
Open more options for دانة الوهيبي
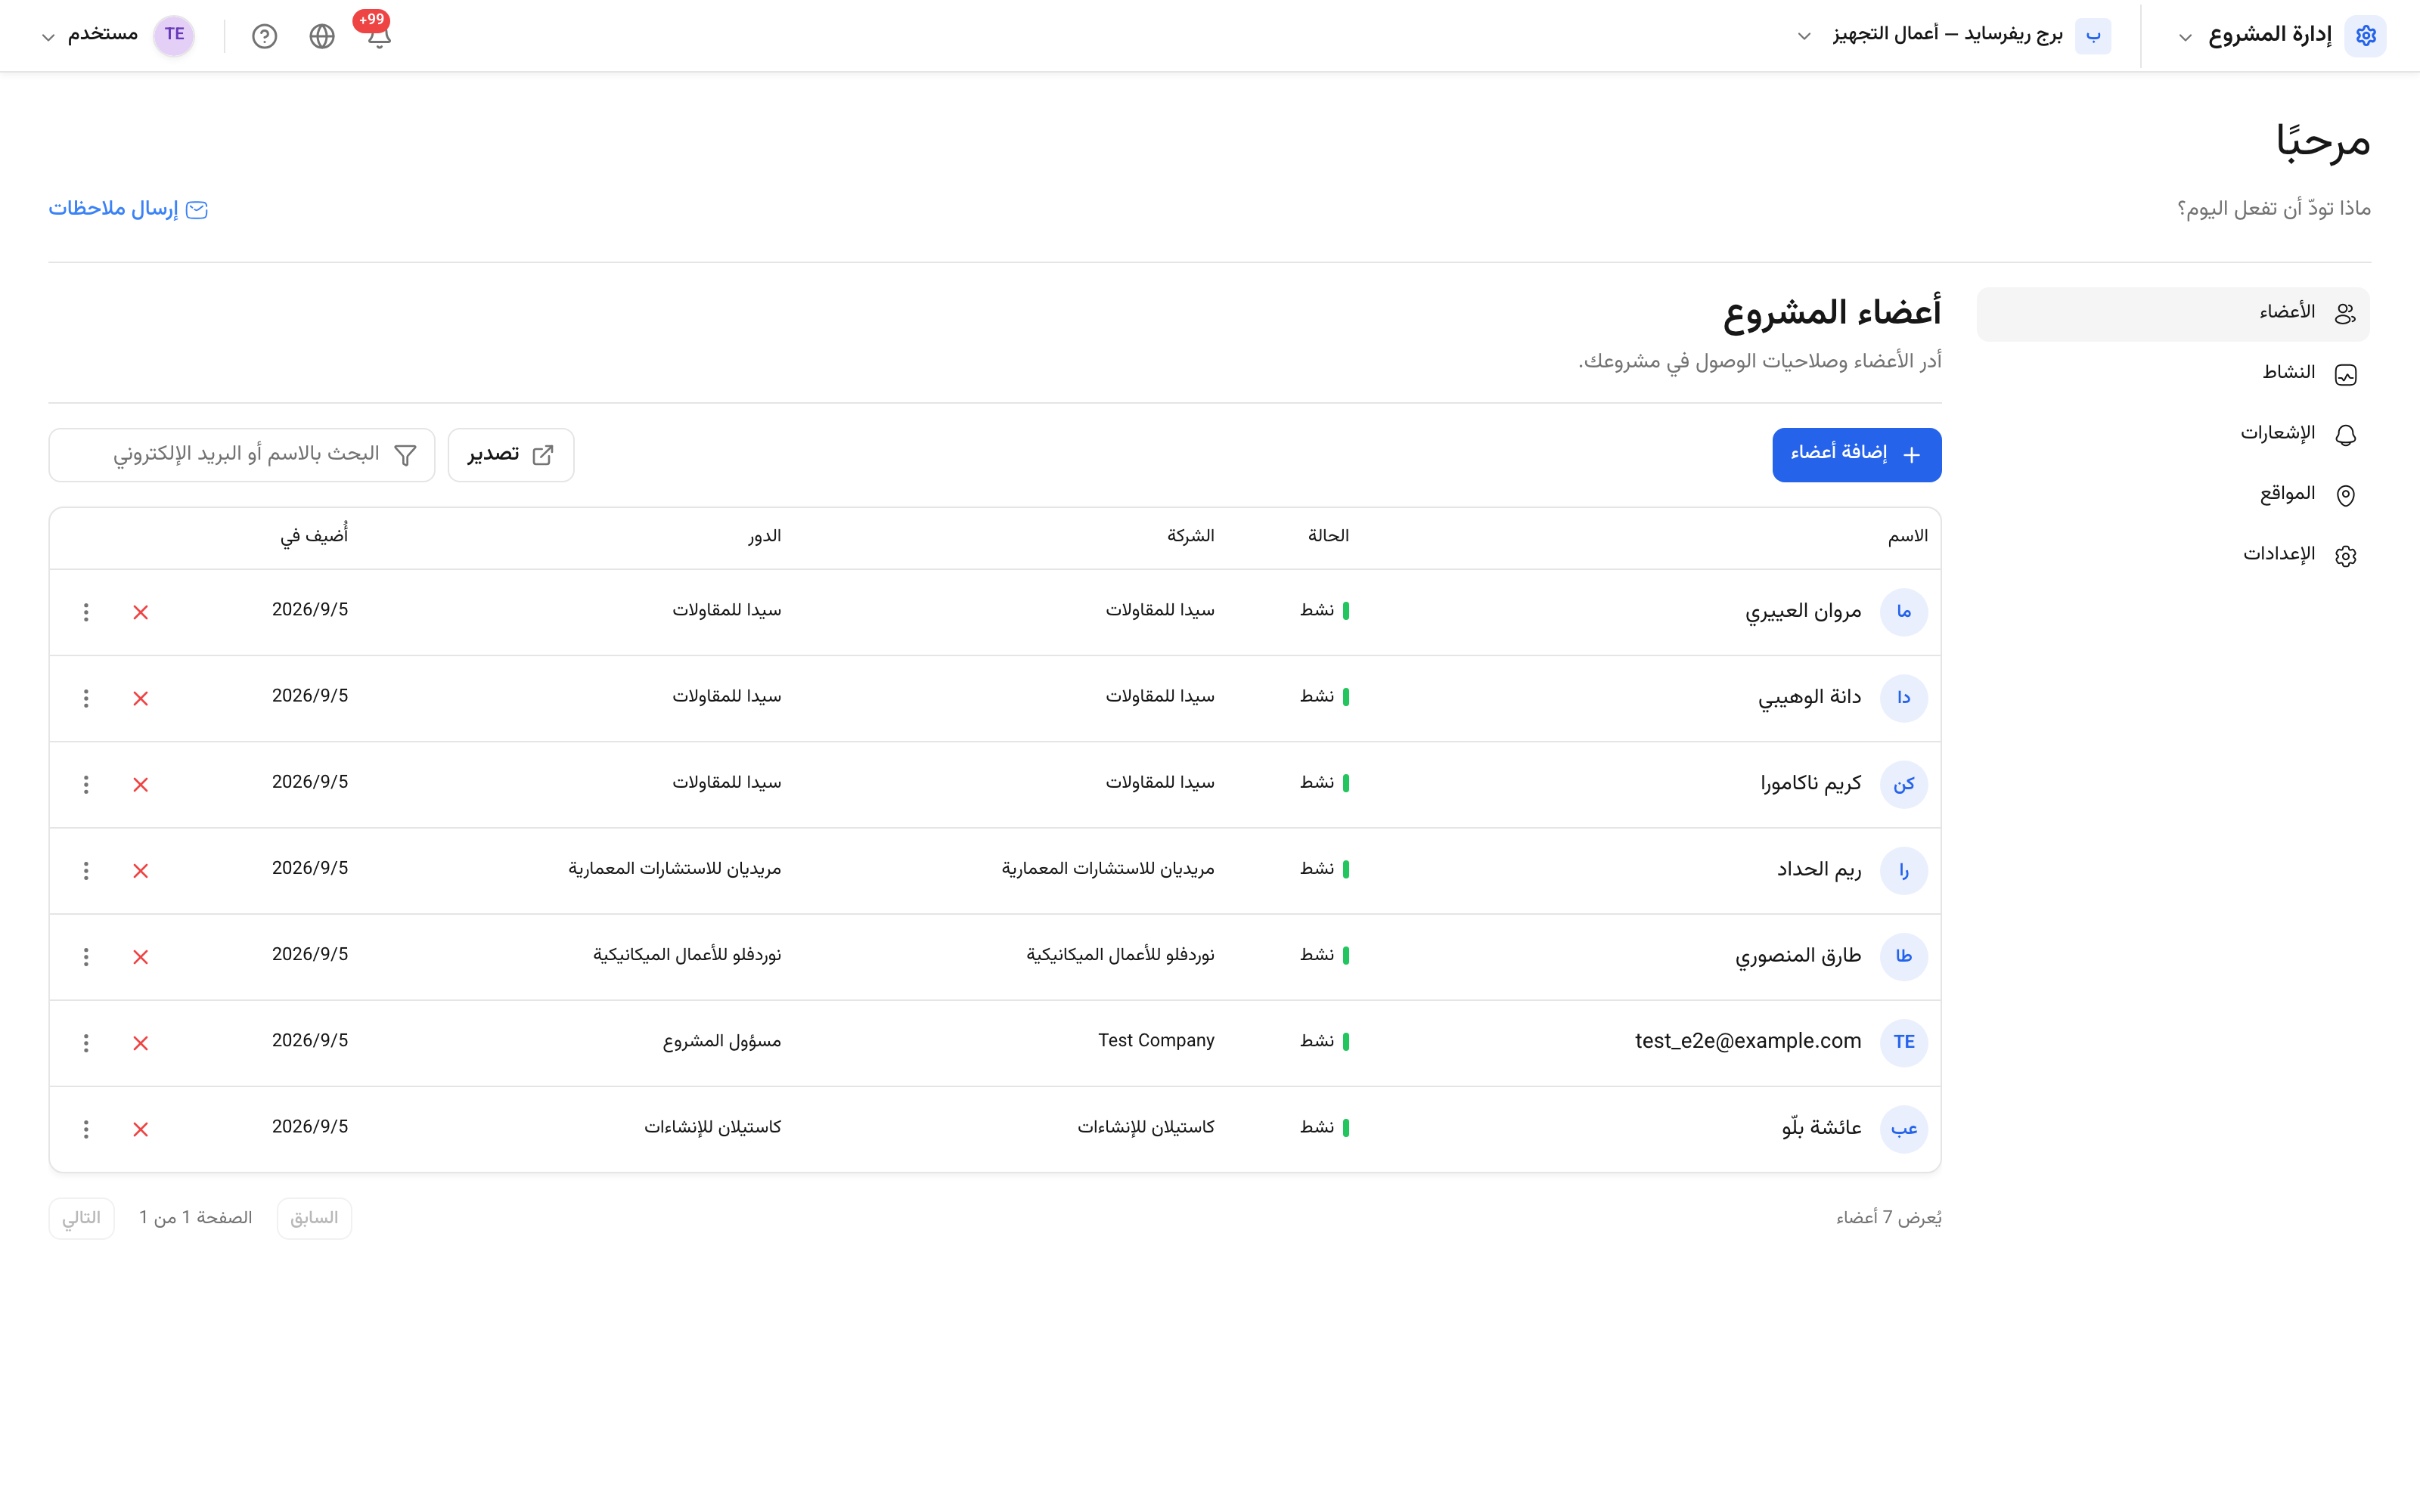86,698
